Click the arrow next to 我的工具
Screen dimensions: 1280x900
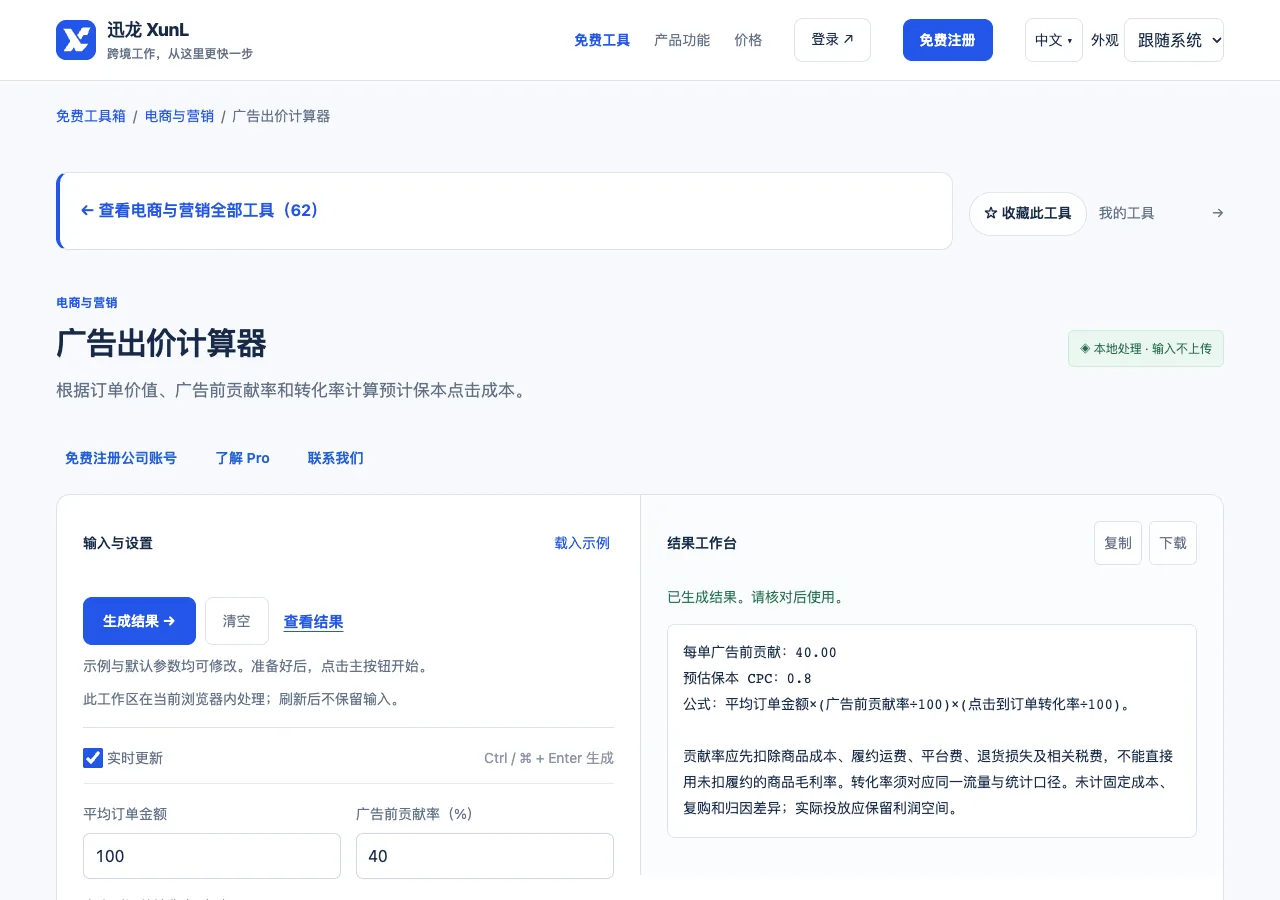pos(1217,213)
